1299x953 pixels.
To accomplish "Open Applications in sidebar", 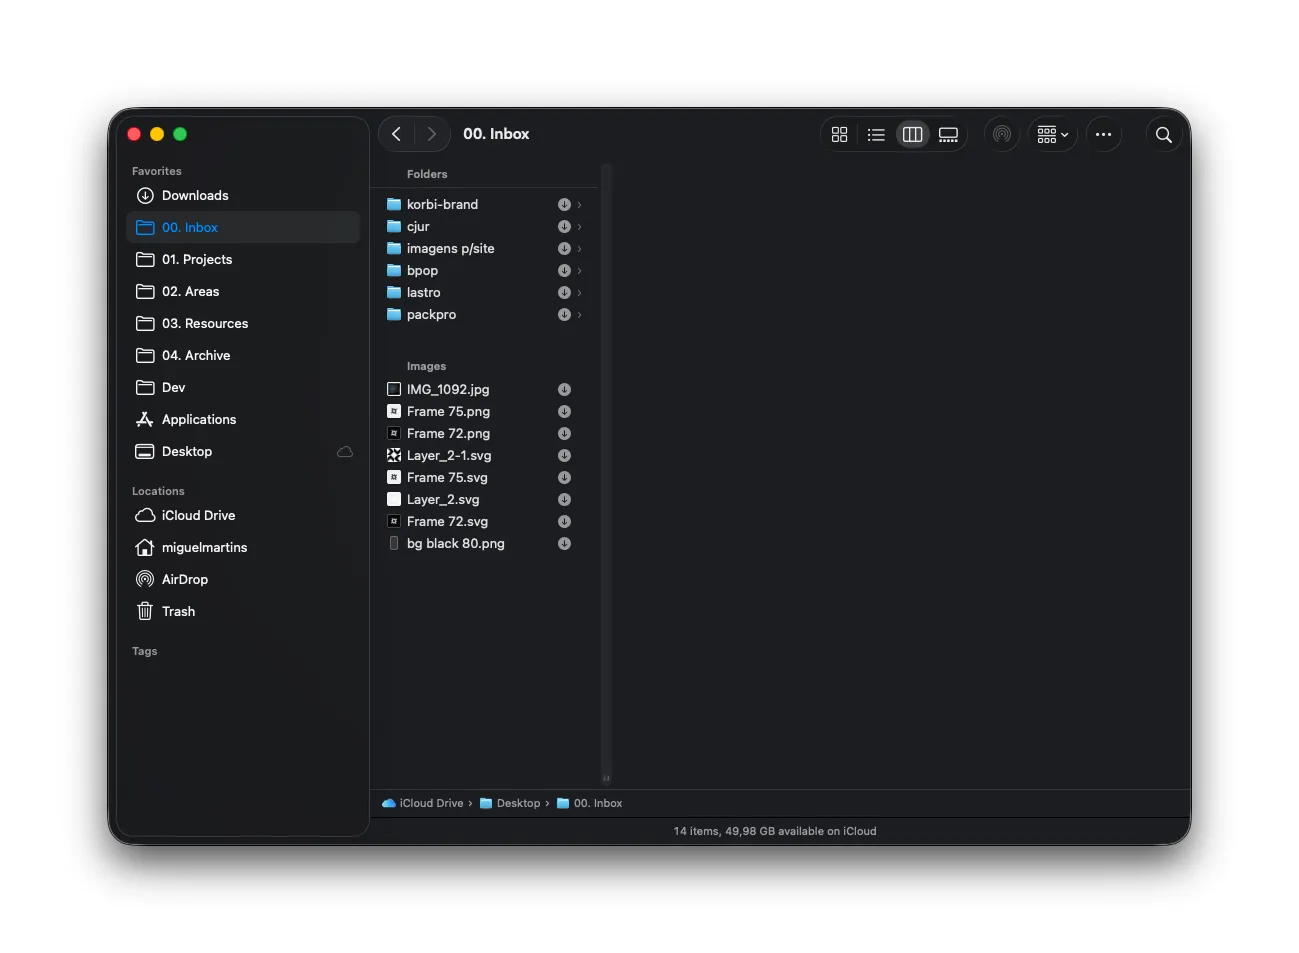I will (243, 419).
